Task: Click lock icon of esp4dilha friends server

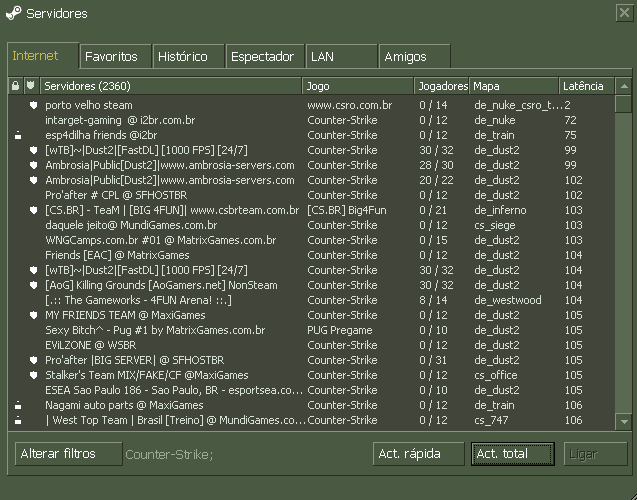Action: (x=18, y=135)
